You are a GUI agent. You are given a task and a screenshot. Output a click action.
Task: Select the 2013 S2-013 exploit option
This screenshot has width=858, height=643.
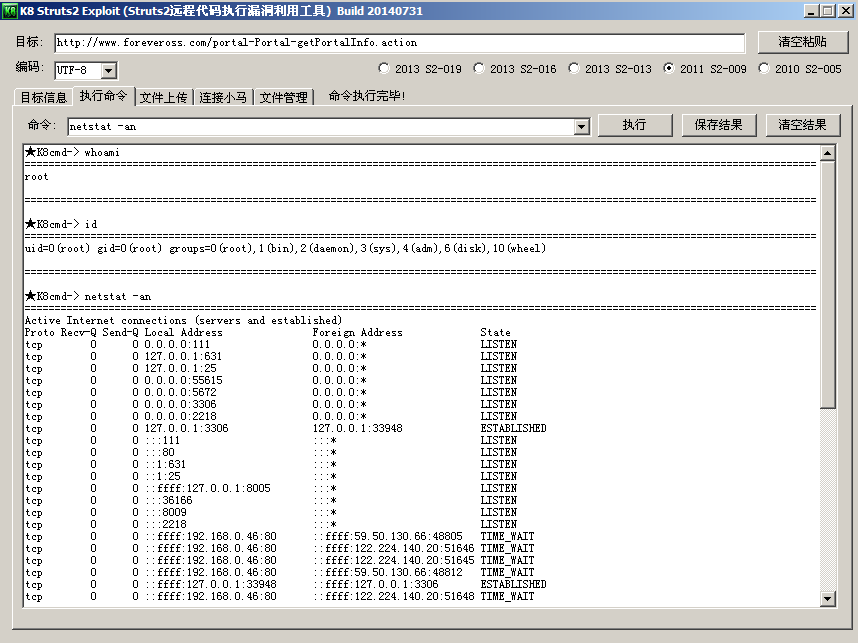point(610,69)
